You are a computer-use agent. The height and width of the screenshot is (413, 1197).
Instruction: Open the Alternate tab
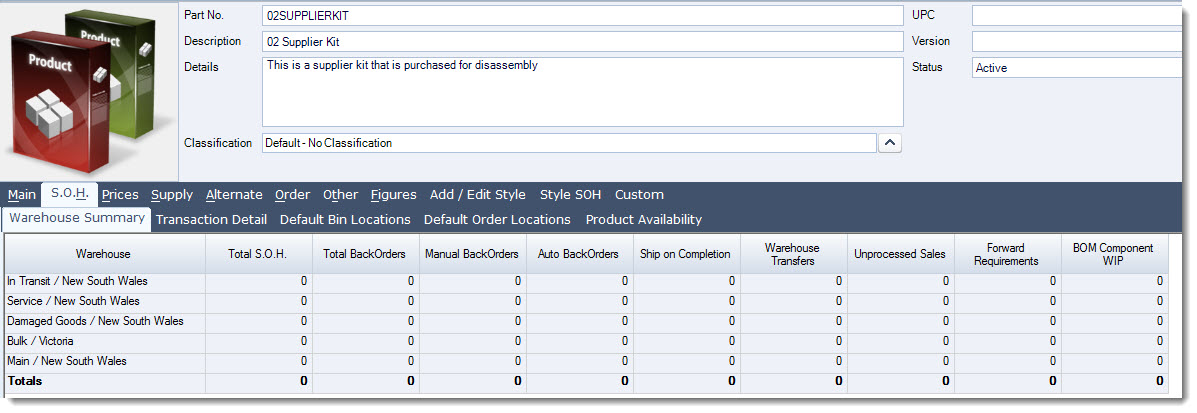click(234, 195)
